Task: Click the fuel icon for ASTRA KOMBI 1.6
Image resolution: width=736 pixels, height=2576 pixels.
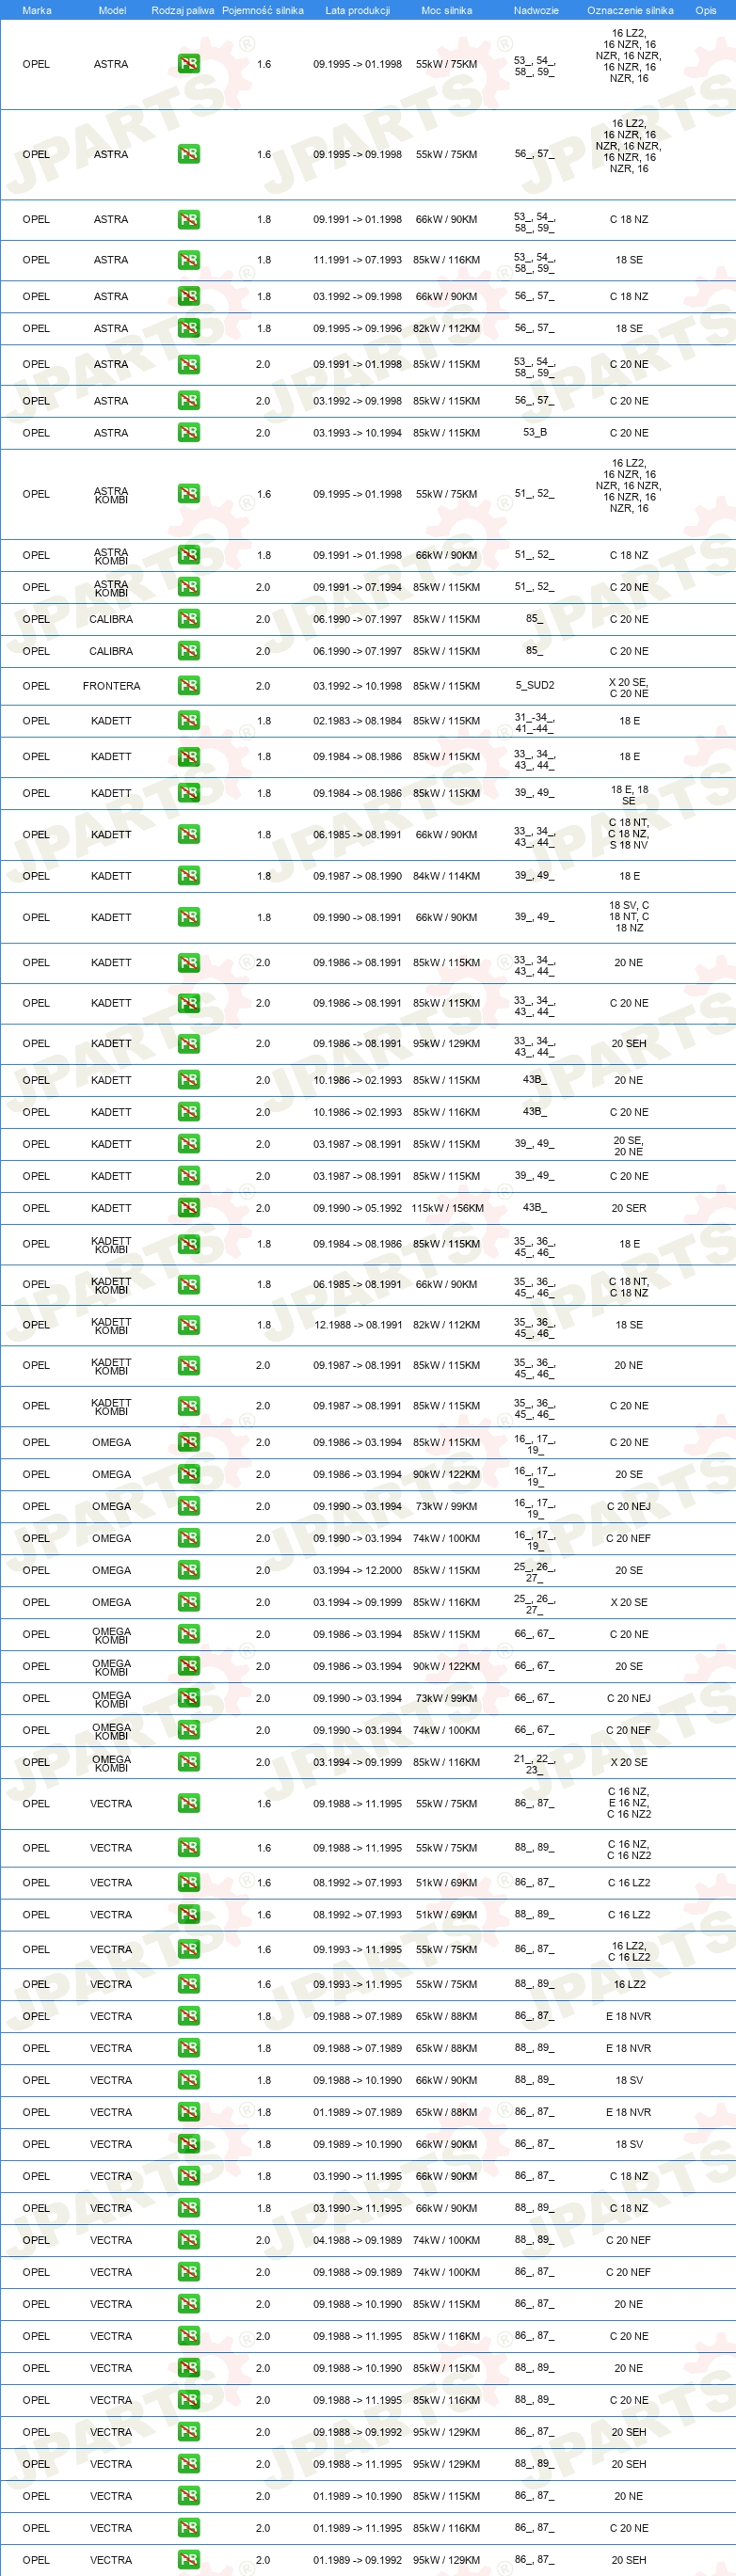Action: [x=188, y=494]
